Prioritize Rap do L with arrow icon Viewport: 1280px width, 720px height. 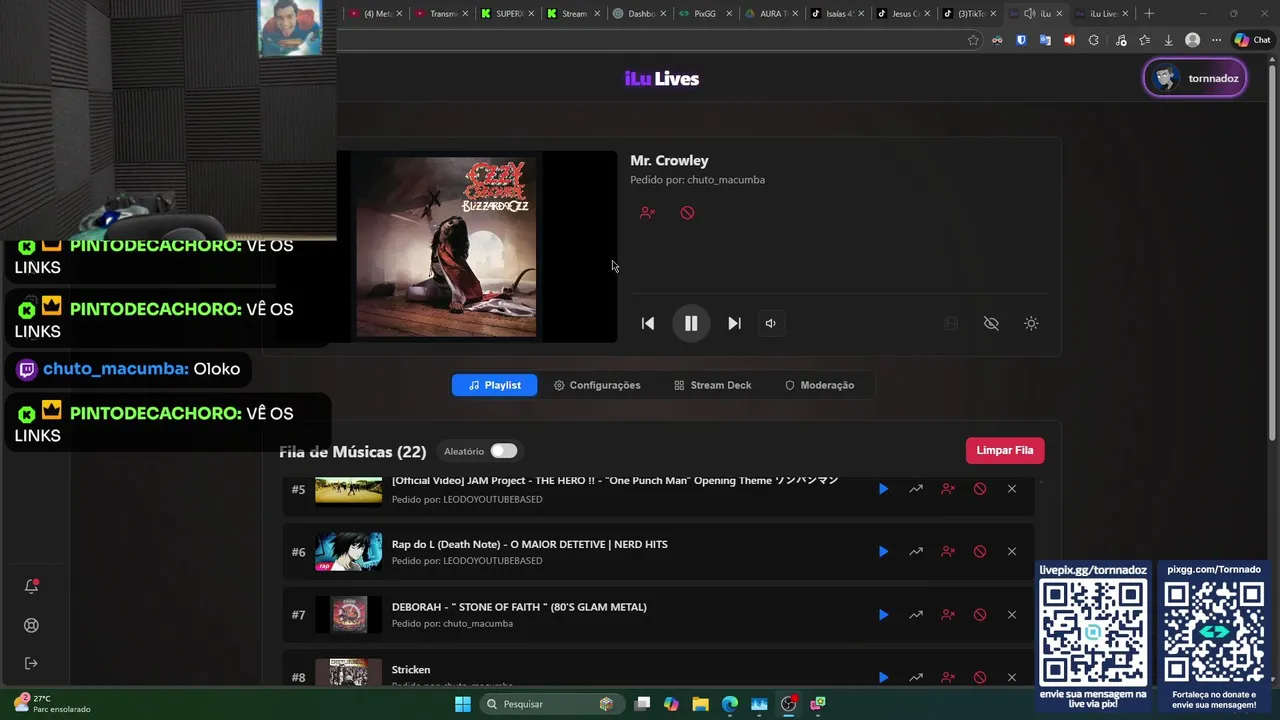click(916, 551)
